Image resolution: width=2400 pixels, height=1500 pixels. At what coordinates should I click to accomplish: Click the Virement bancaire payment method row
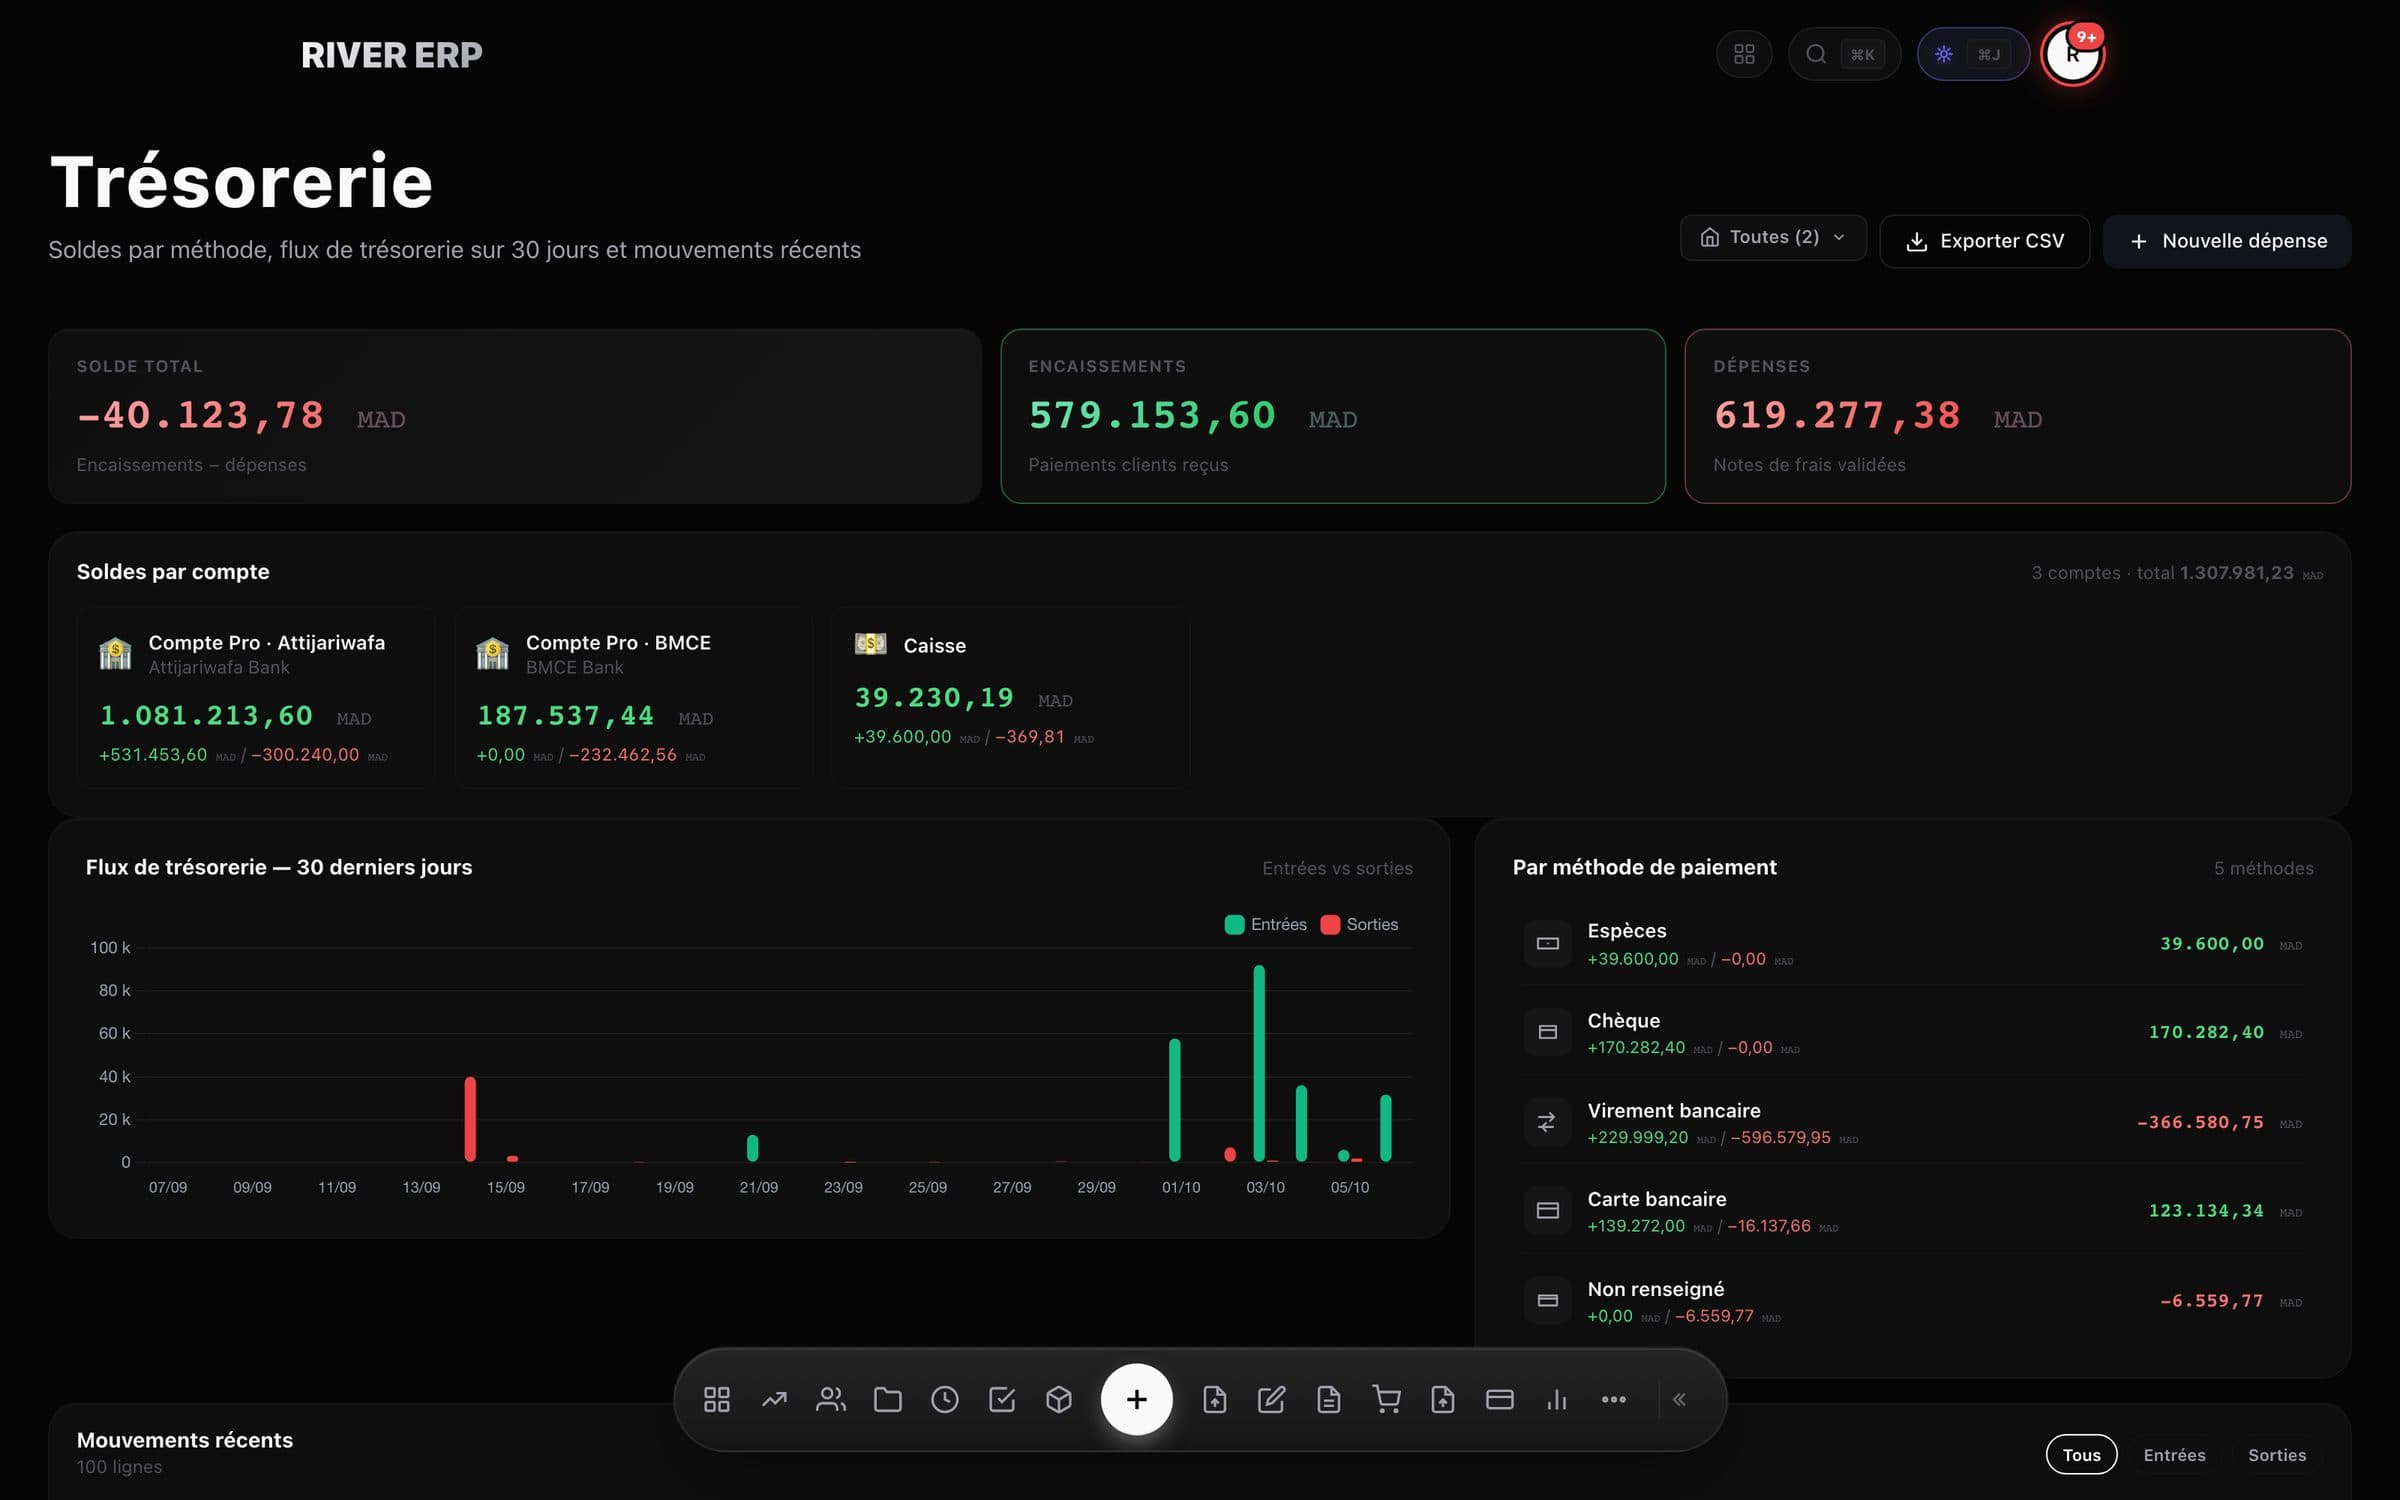click(x=1912, y=1122)
